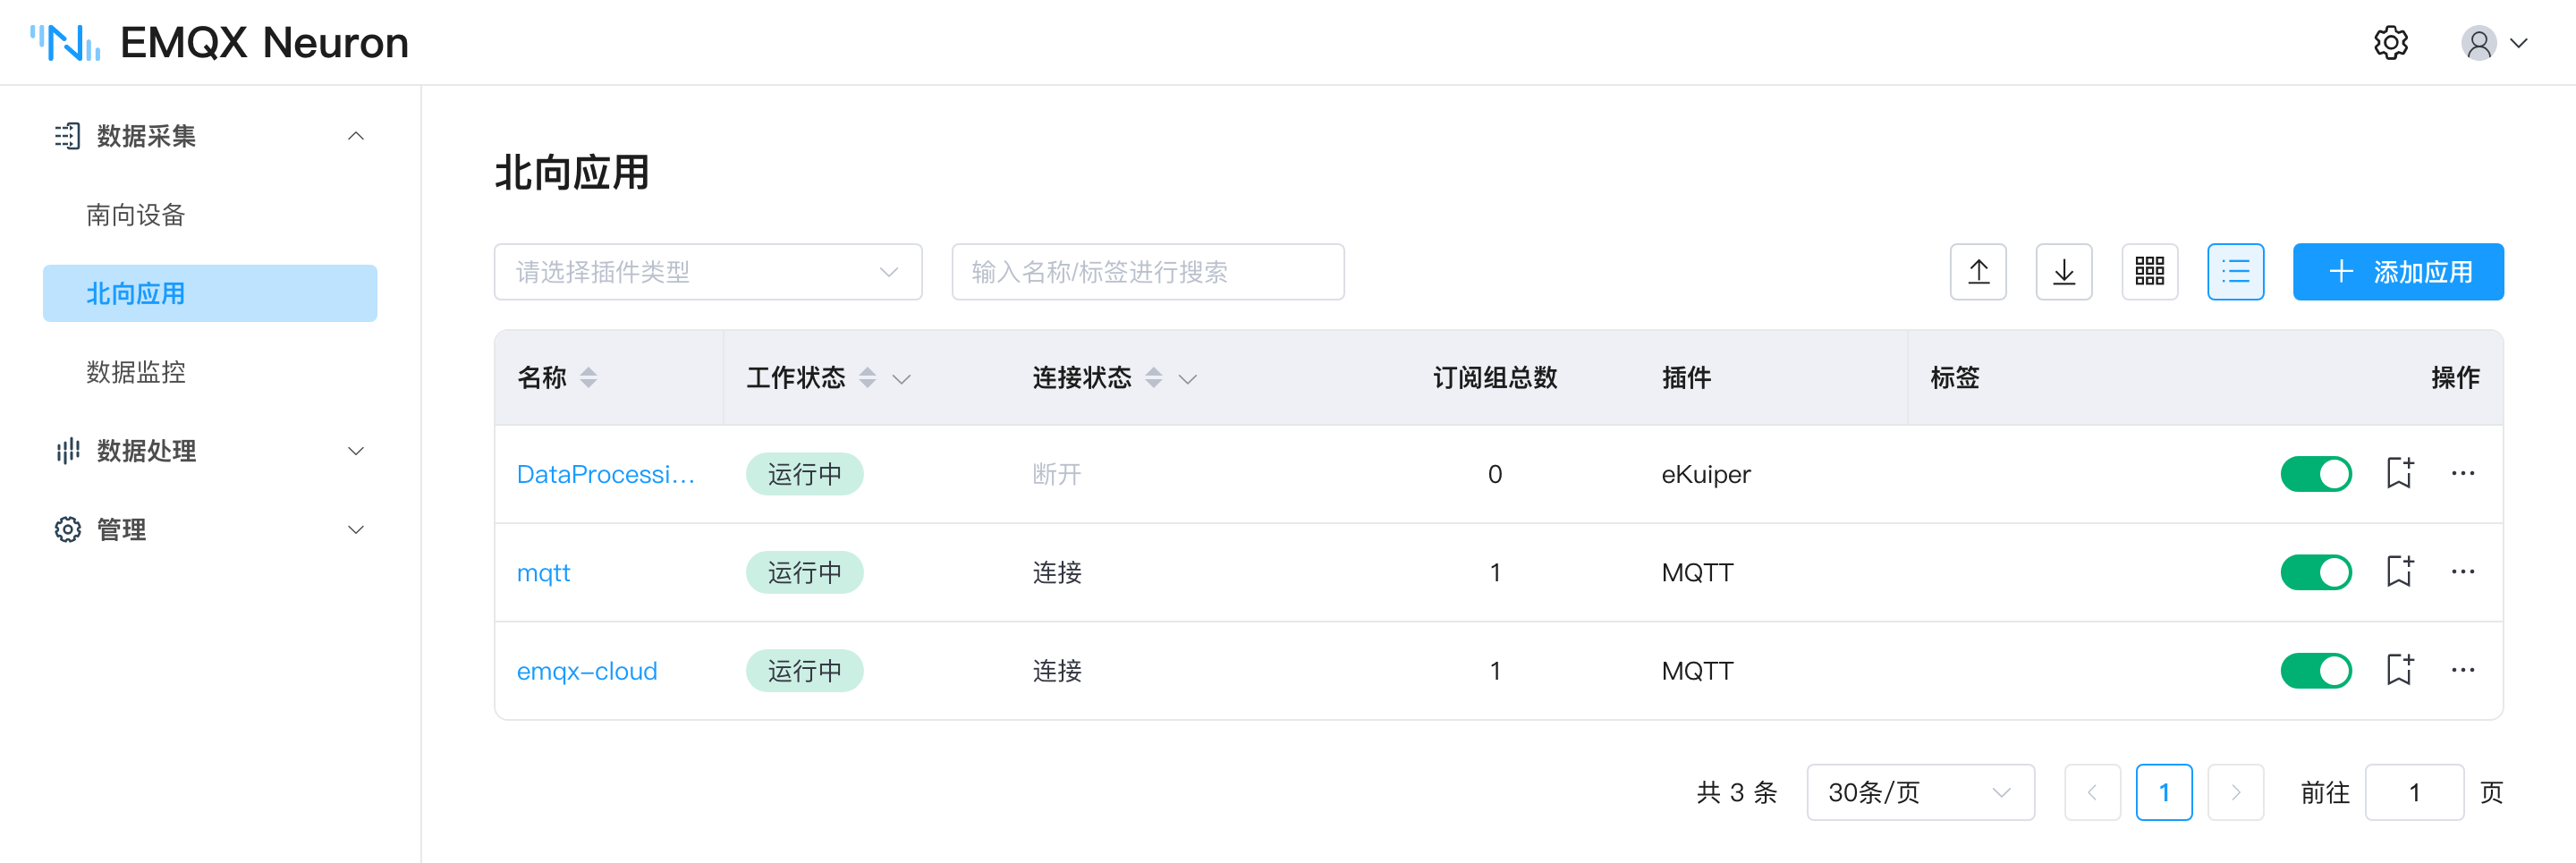Click the 管理 gear sidebar icon

(x=67, y=530)
